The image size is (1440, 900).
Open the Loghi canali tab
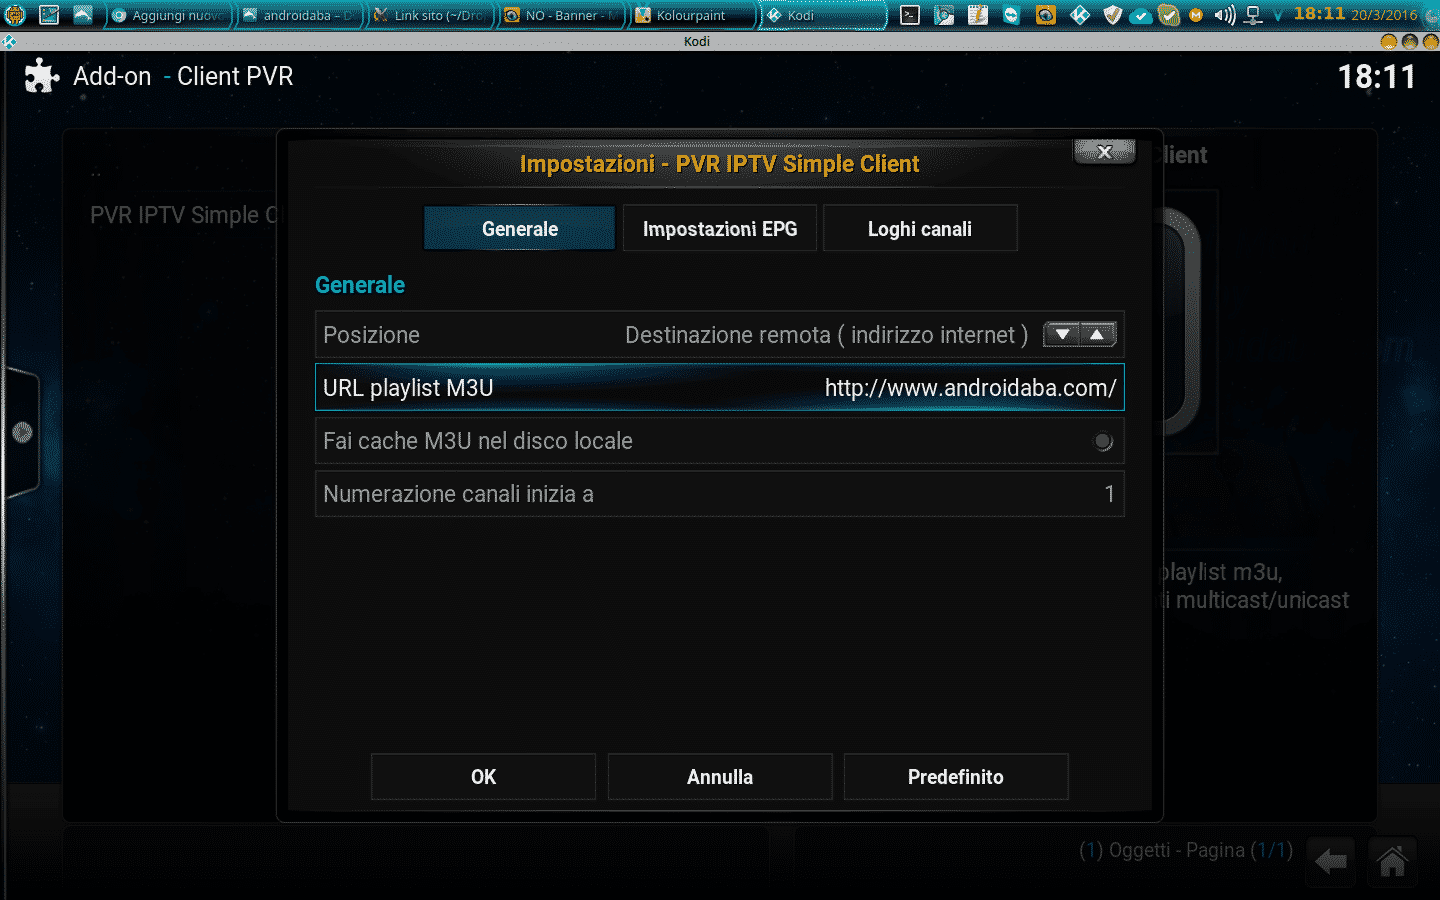point(920,229)
